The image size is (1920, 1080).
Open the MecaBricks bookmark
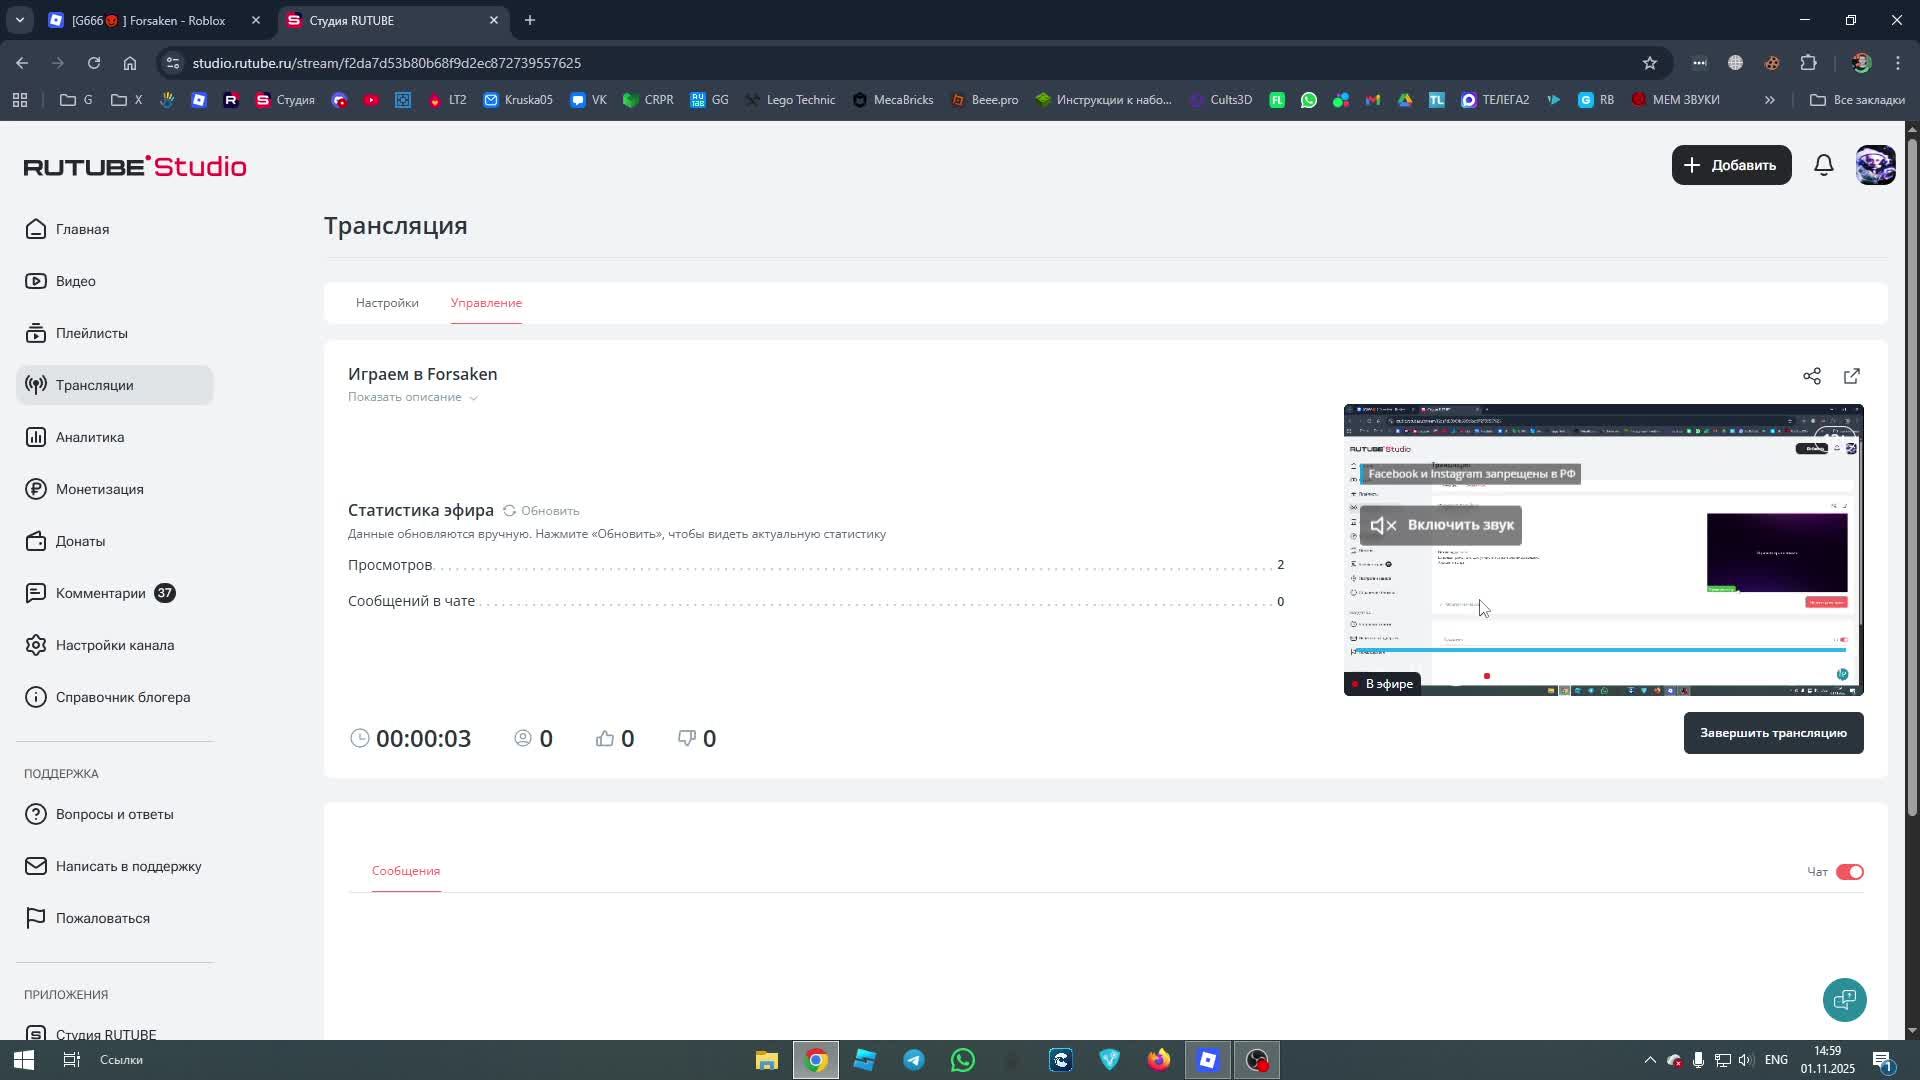click(x=892, y=100)
